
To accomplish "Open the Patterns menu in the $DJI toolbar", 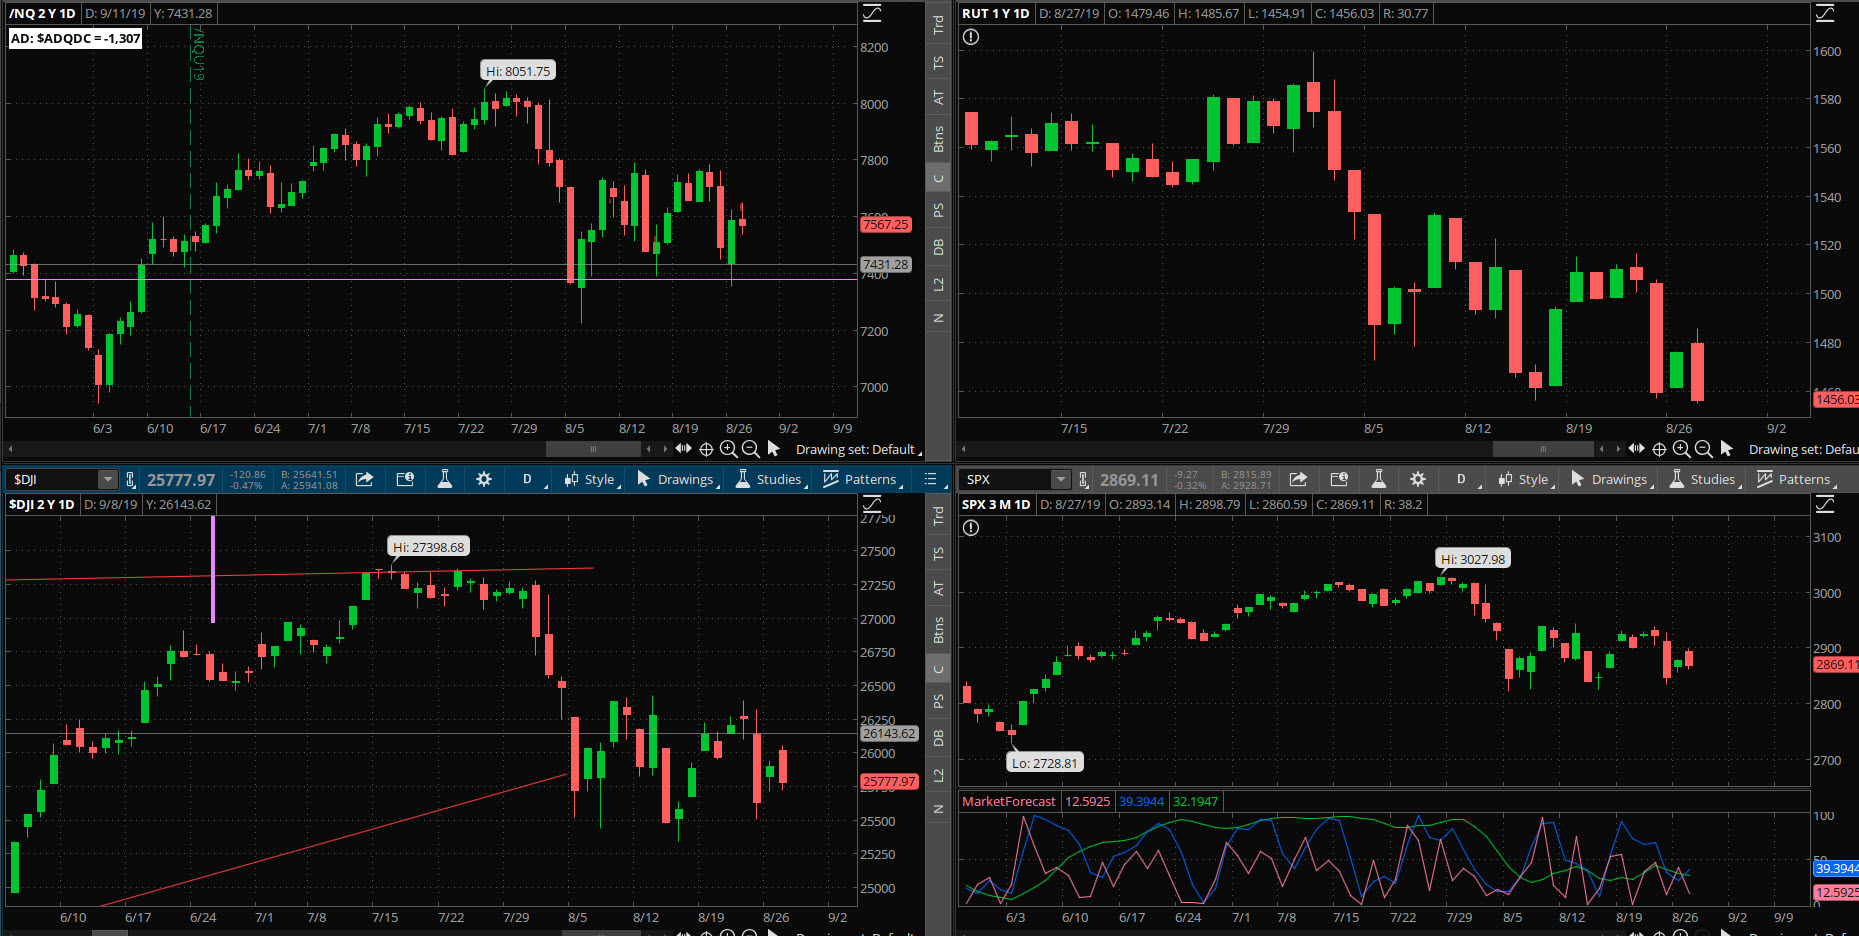I will coord(862,479).
